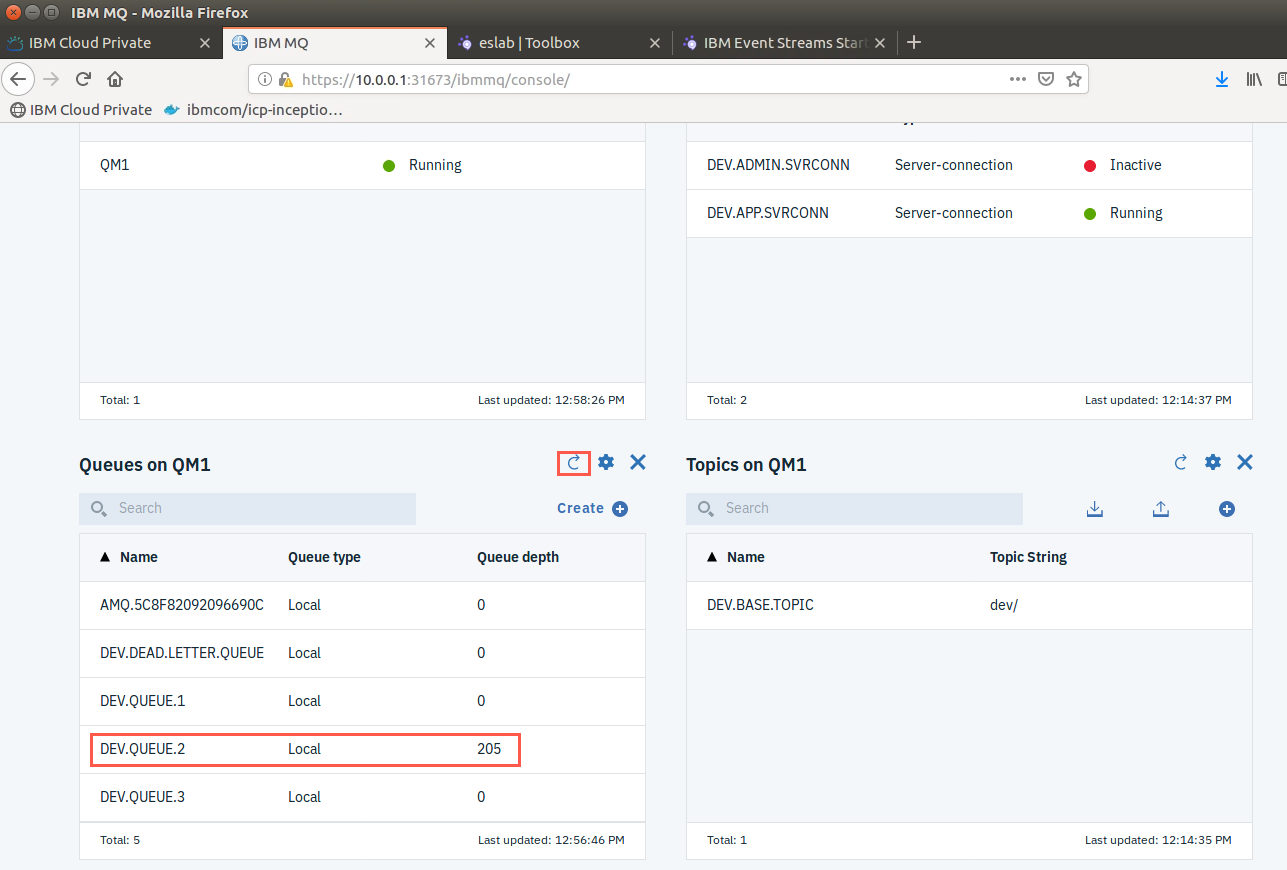Image resolution: width=1287 pixels, height=870 pixels.
Task: Bookmark this page with star
Action: tap(1074, 79)
